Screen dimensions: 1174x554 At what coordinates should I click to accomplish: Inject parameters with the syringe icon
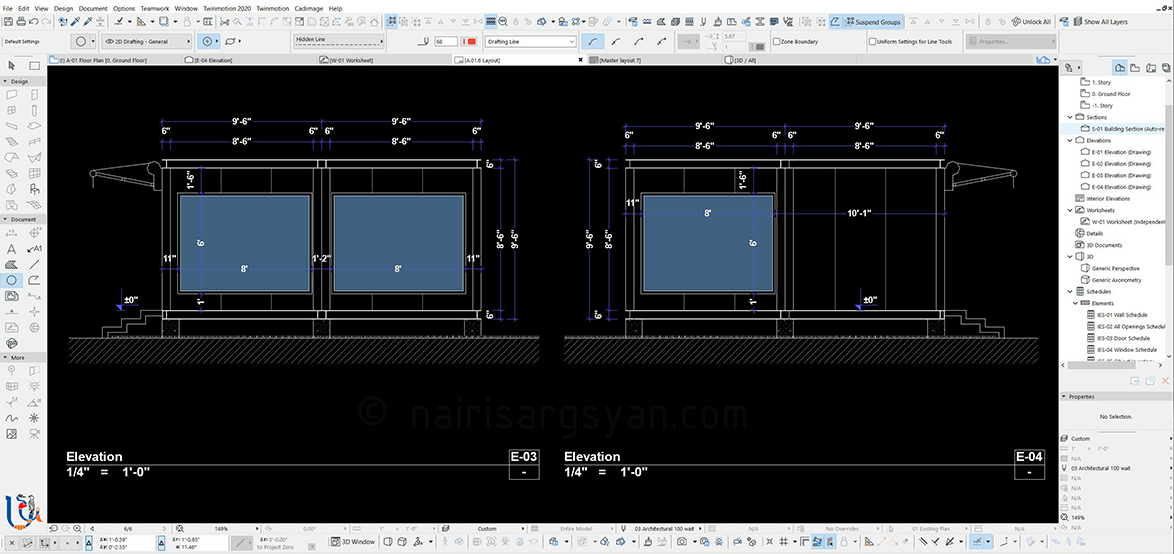pos(88,22)
